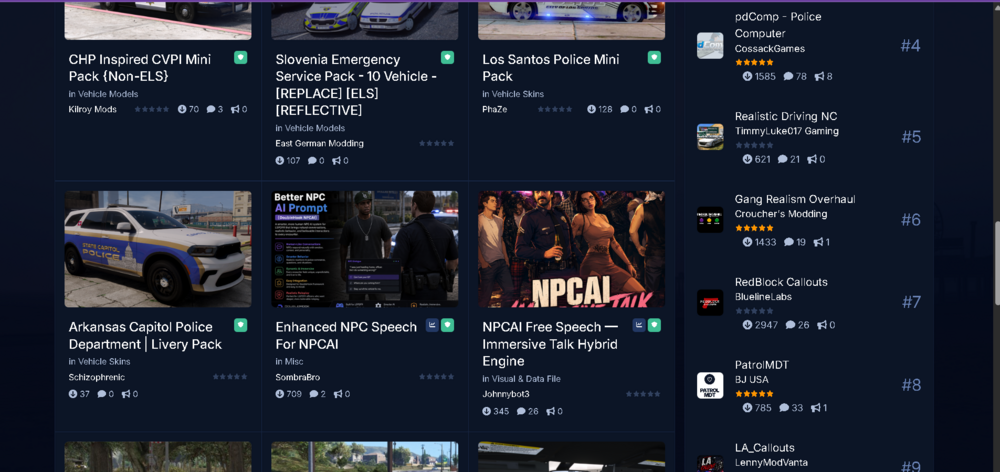Open Misc category under Enhanced NPC Speech
Viewport: 1000px width, 472px height.
point(294,361)
